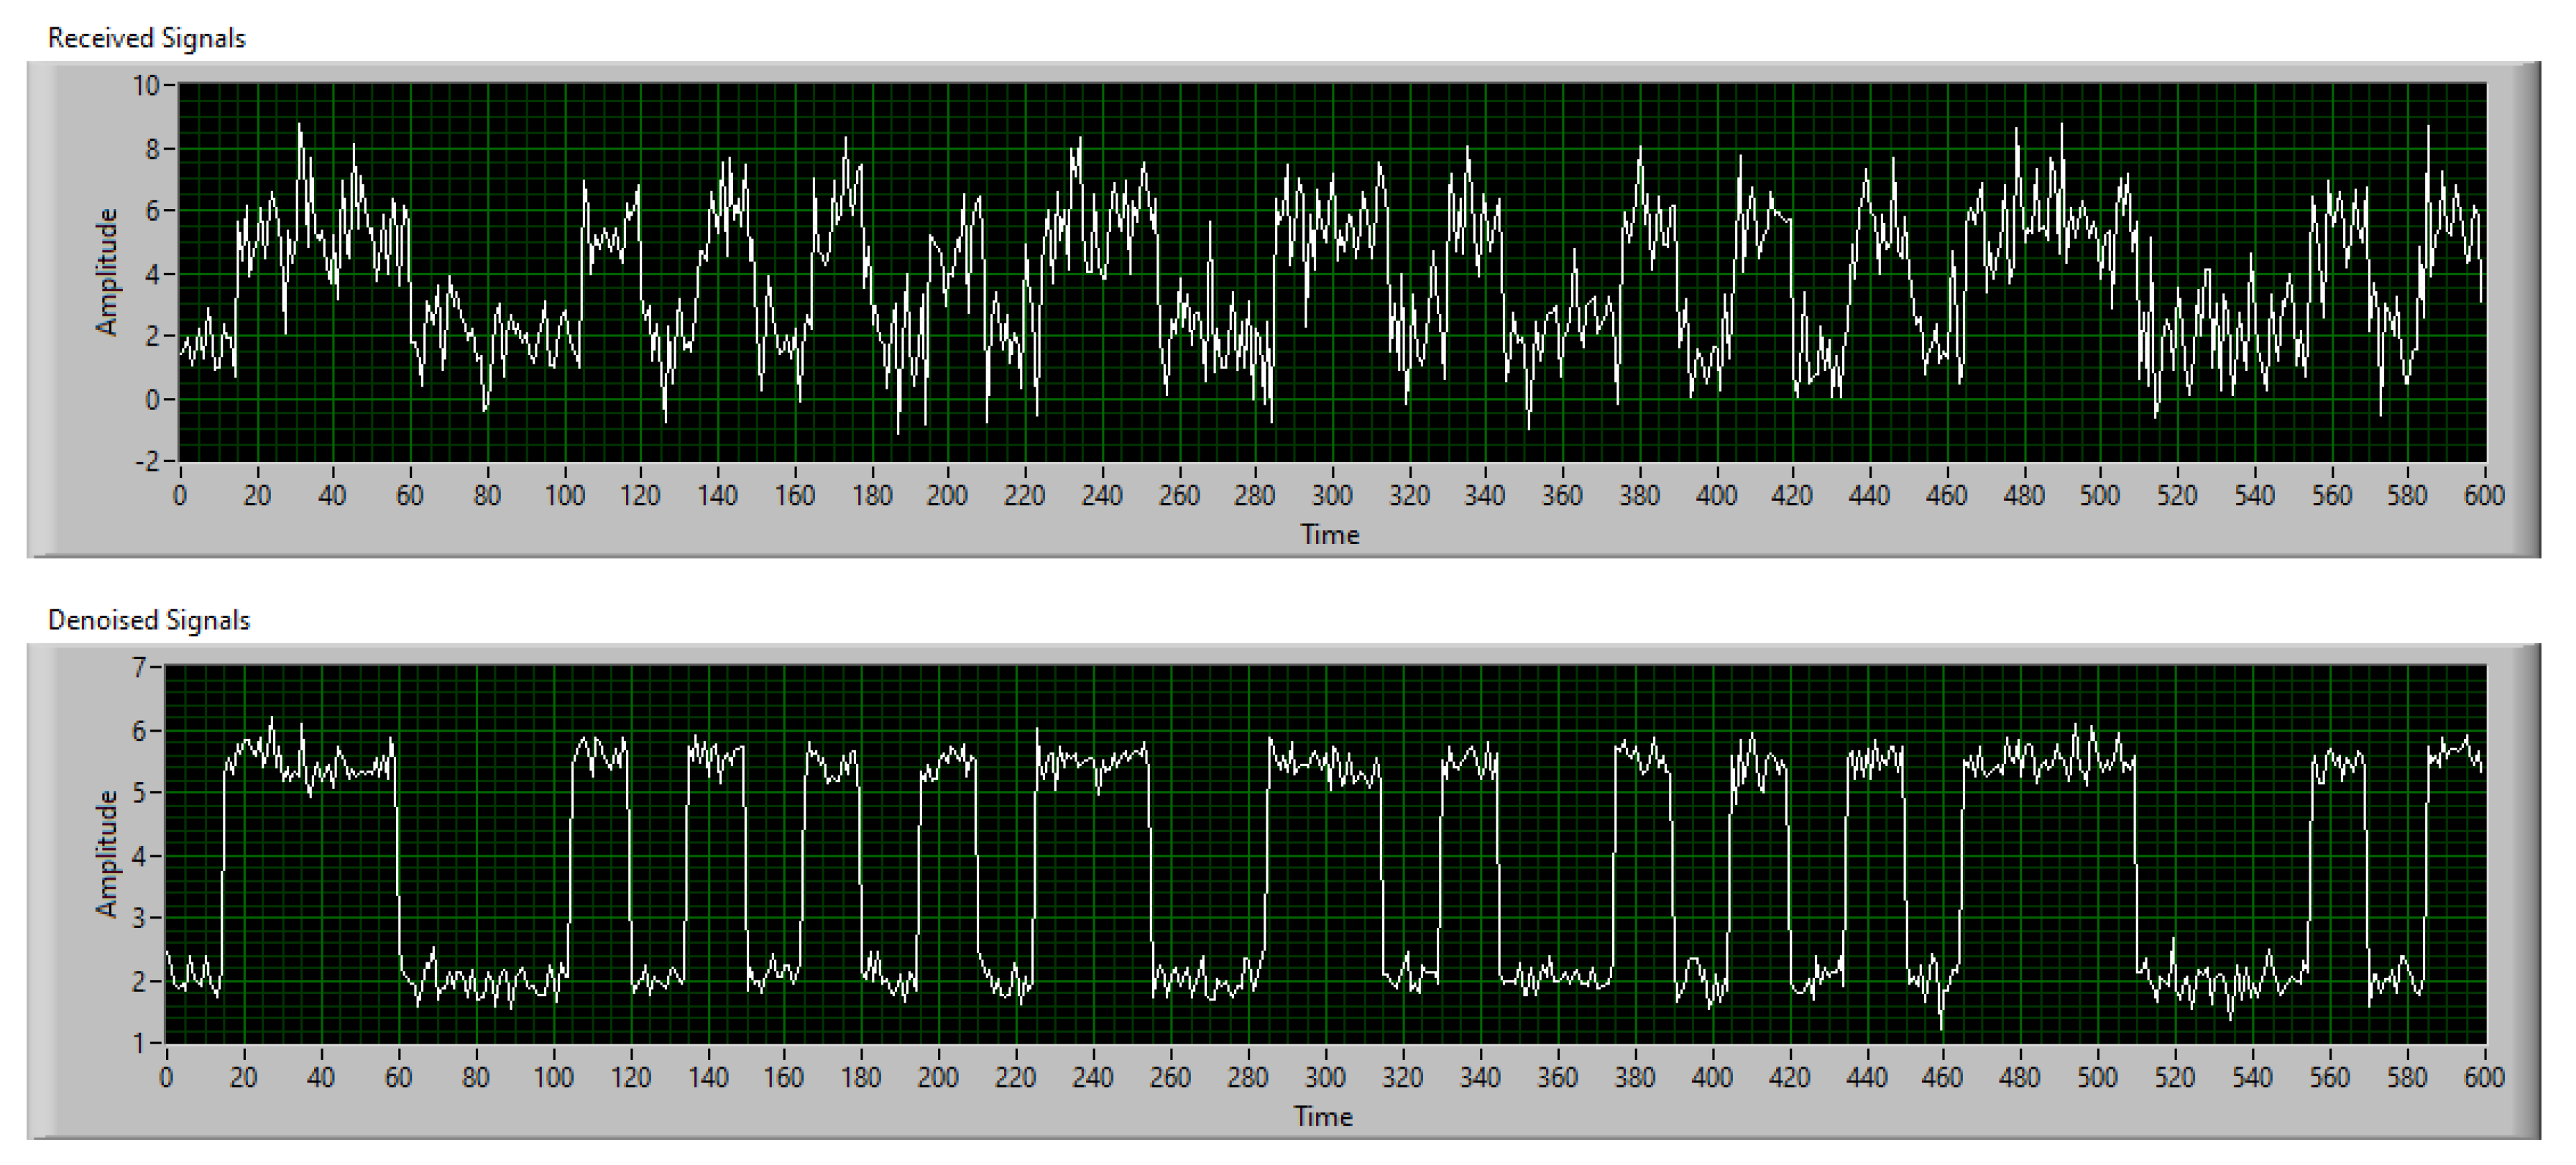The image size is (2576, 1165).
Task: Click the 460 tick label on Denoised Signals time axis
Action: 1942,1078
